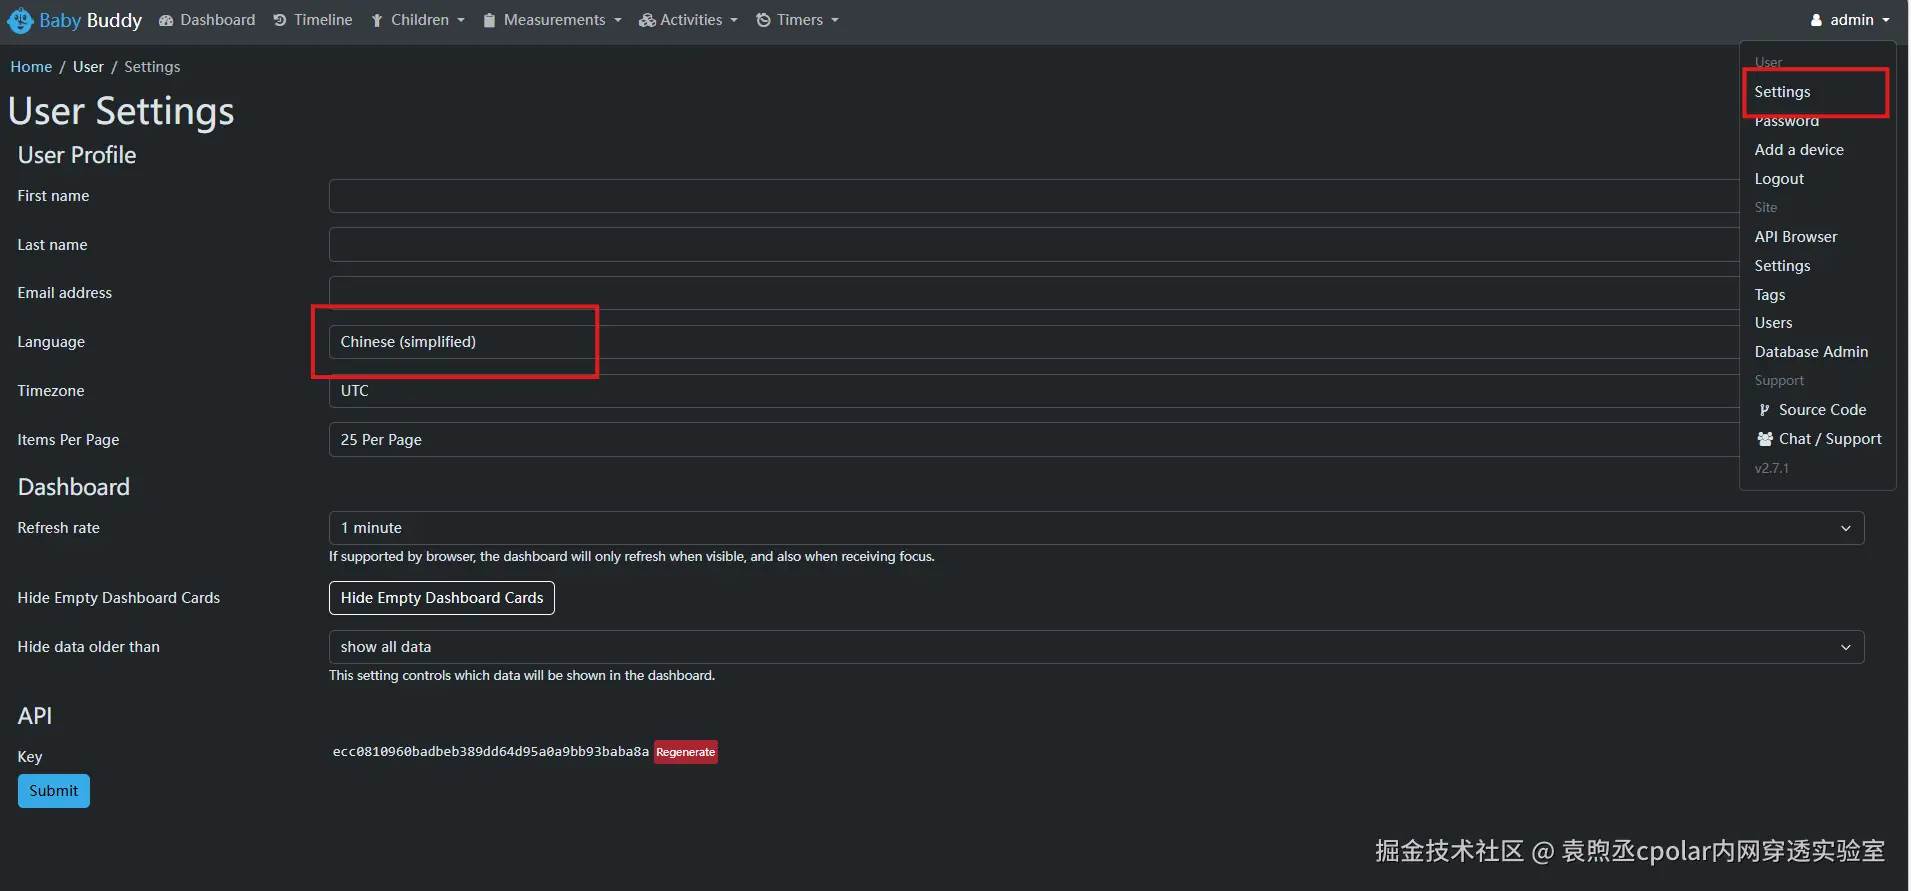Viewport: 1911px width, 891px height.
Task: Click the Home breadcrumb link
Action: pyautogui.click(x=31, y=67)
